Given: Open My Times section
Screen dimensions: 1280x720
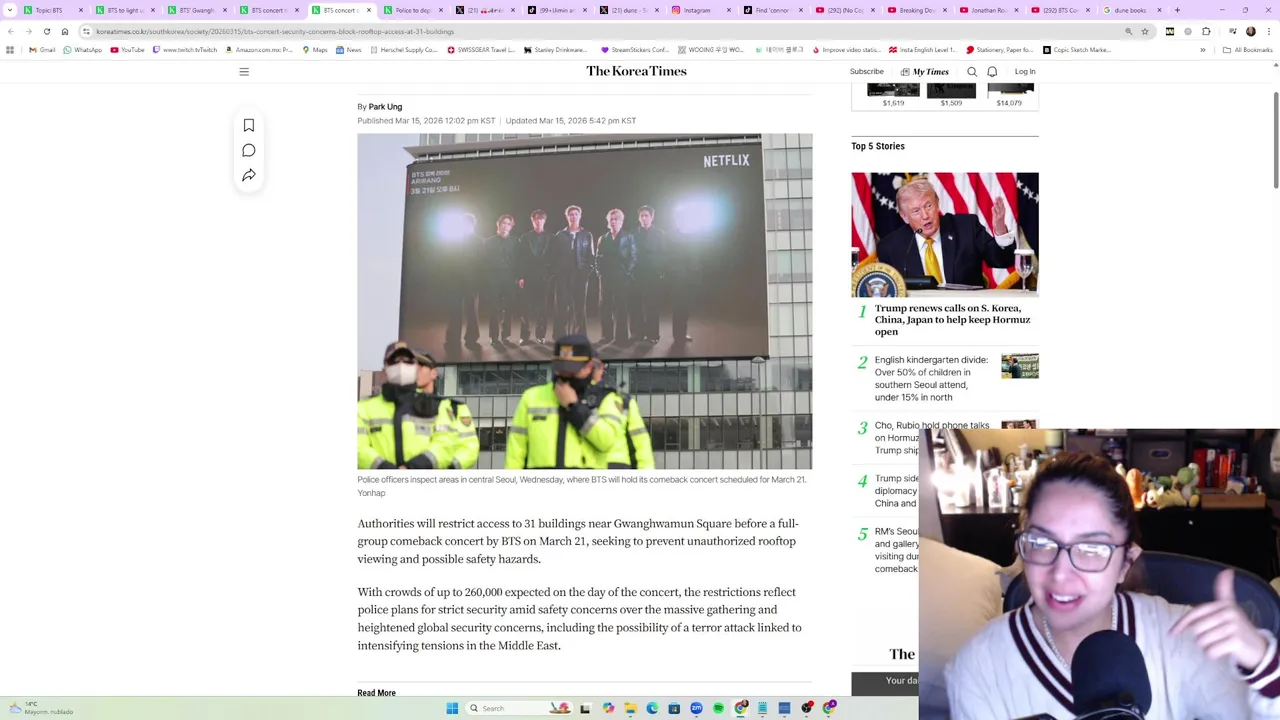Looking at the screenshot, I should coord(925,72).
